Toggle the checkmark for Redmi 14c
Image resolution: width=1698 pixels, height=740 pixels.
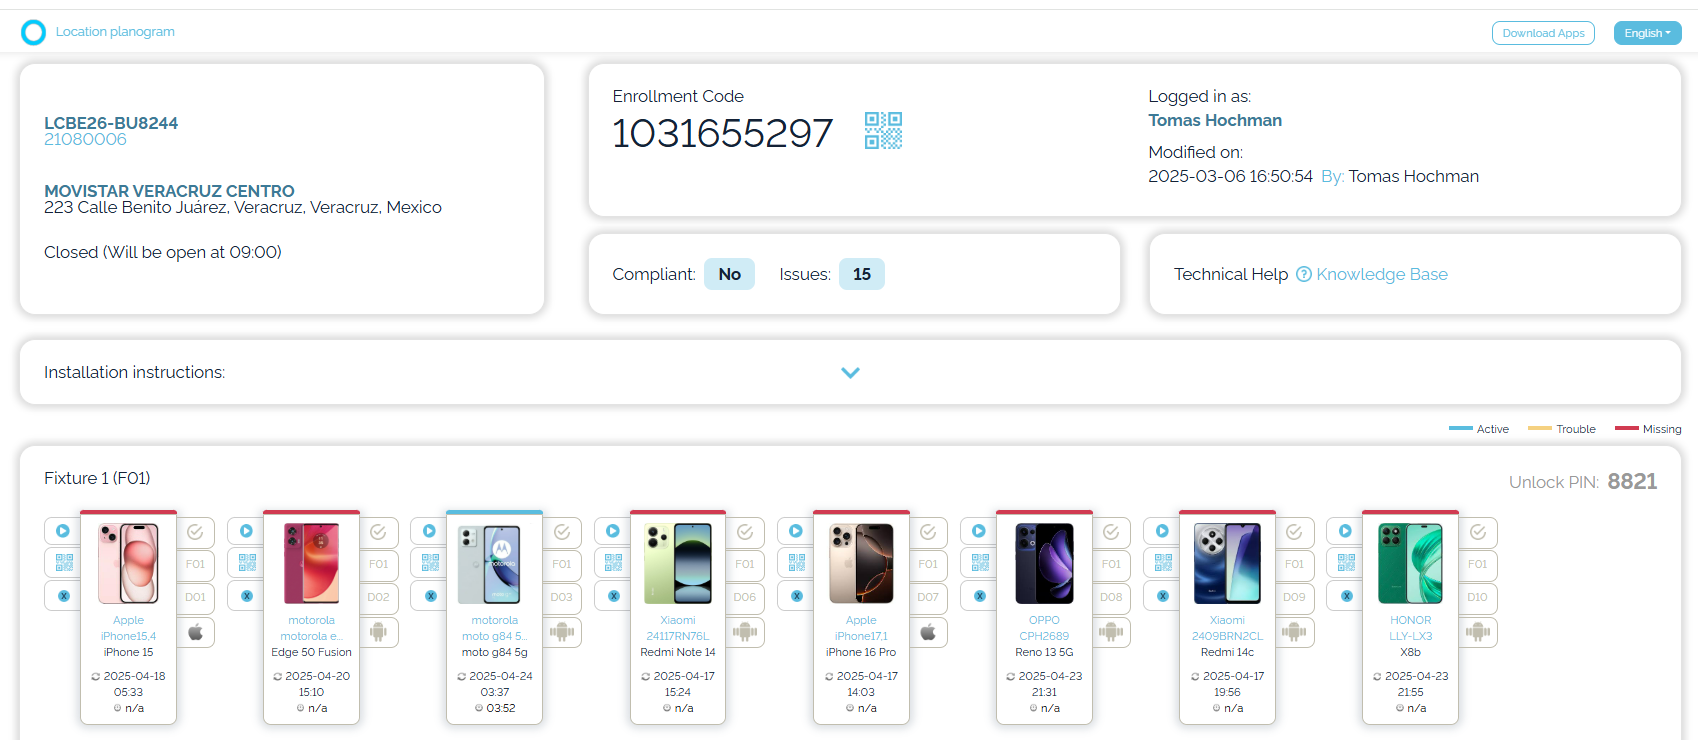(1294, 532)
